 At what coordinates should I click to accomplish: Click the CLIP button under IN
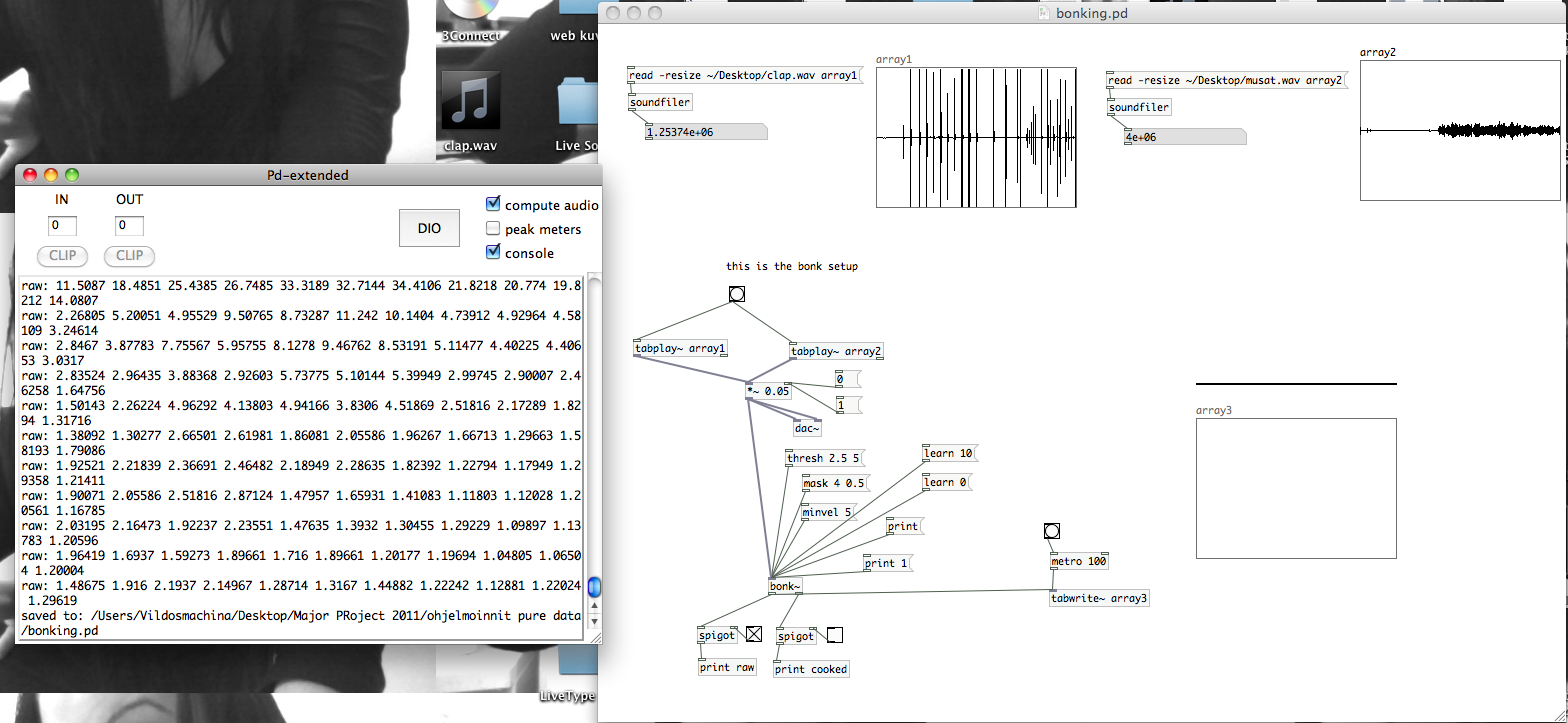[x=62, y=255]
